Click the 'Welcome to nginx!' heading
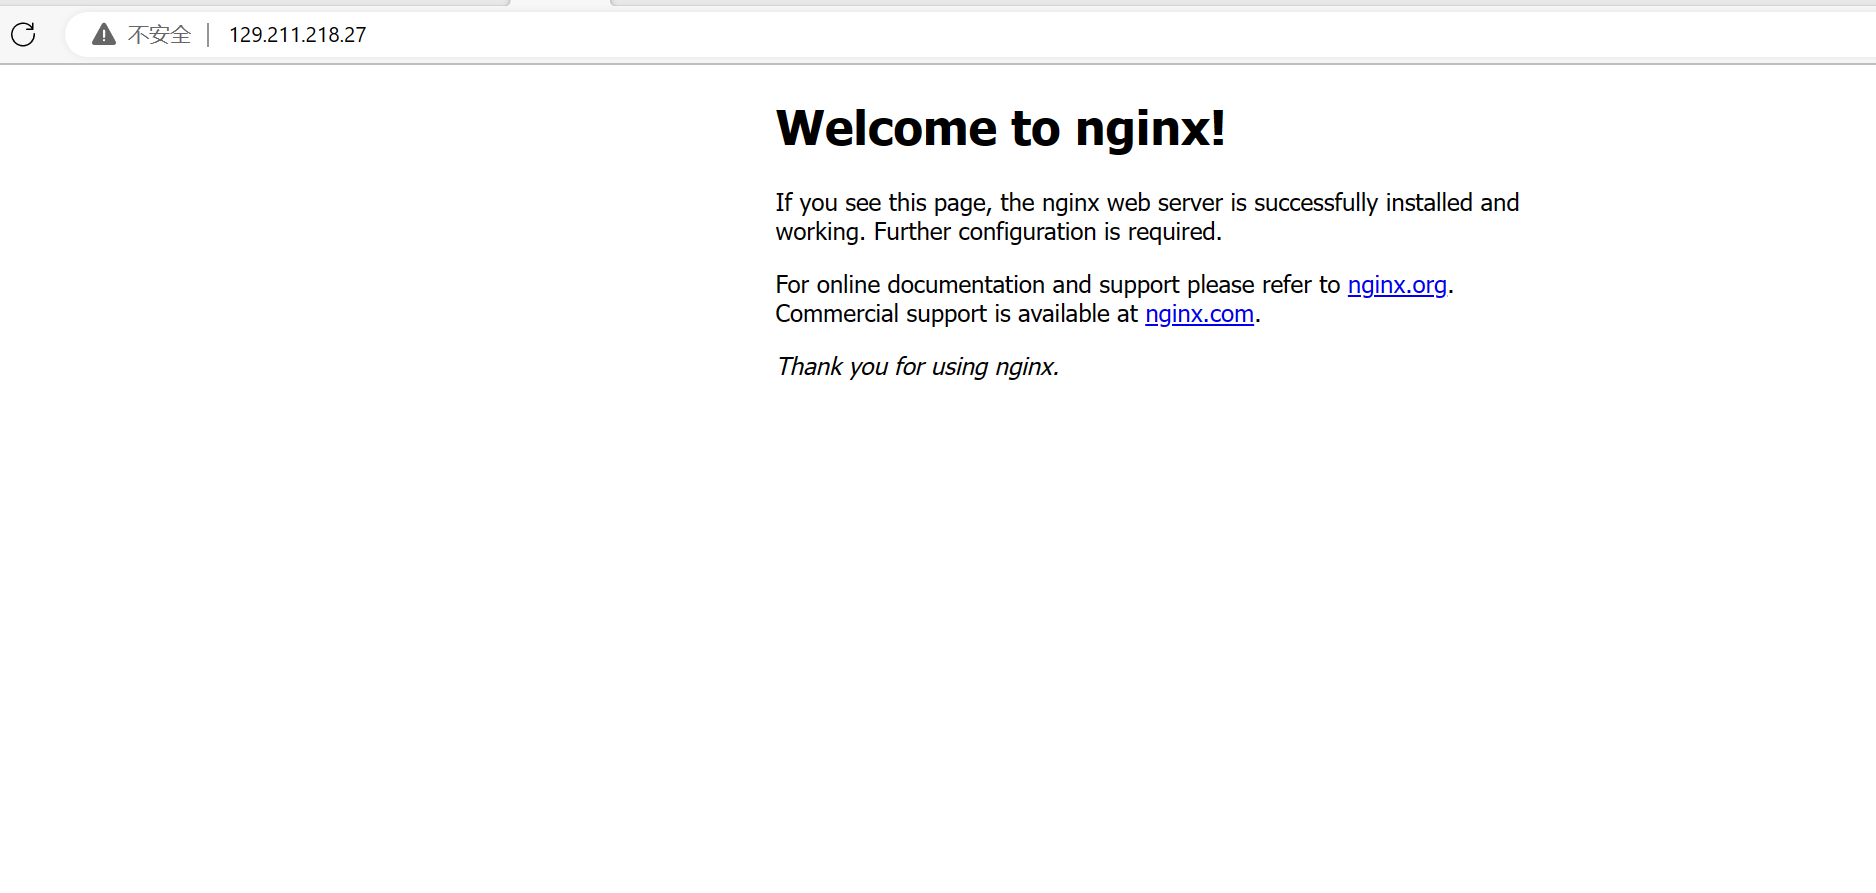Viewport: 1876px width, 893px height. (x=1000, y=129)
